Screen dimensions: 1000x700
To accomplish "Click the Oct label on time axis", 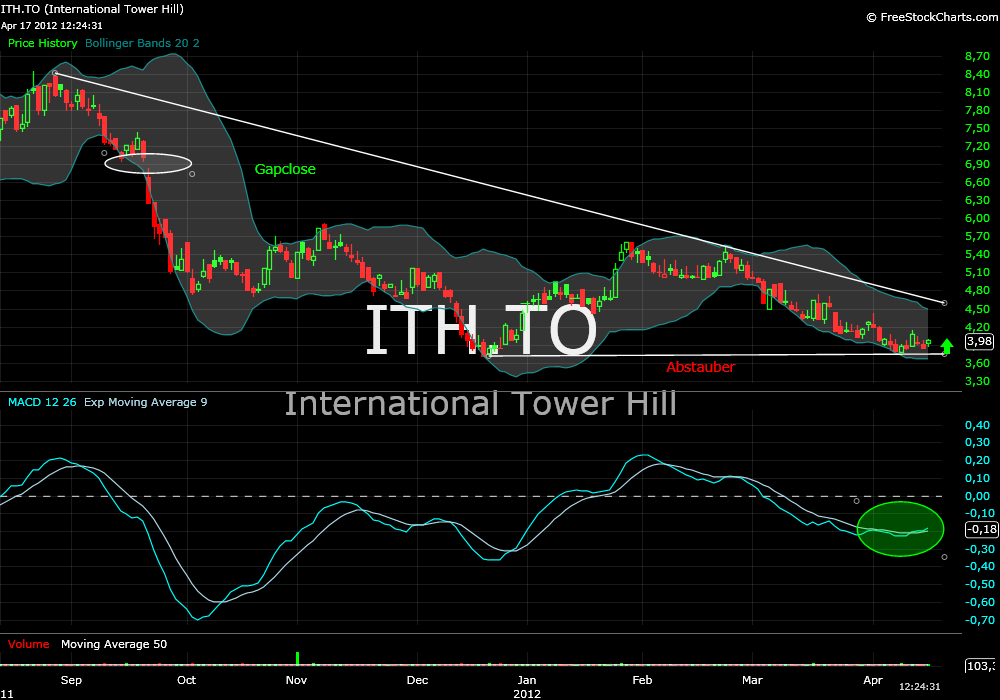I will point(186,680).
